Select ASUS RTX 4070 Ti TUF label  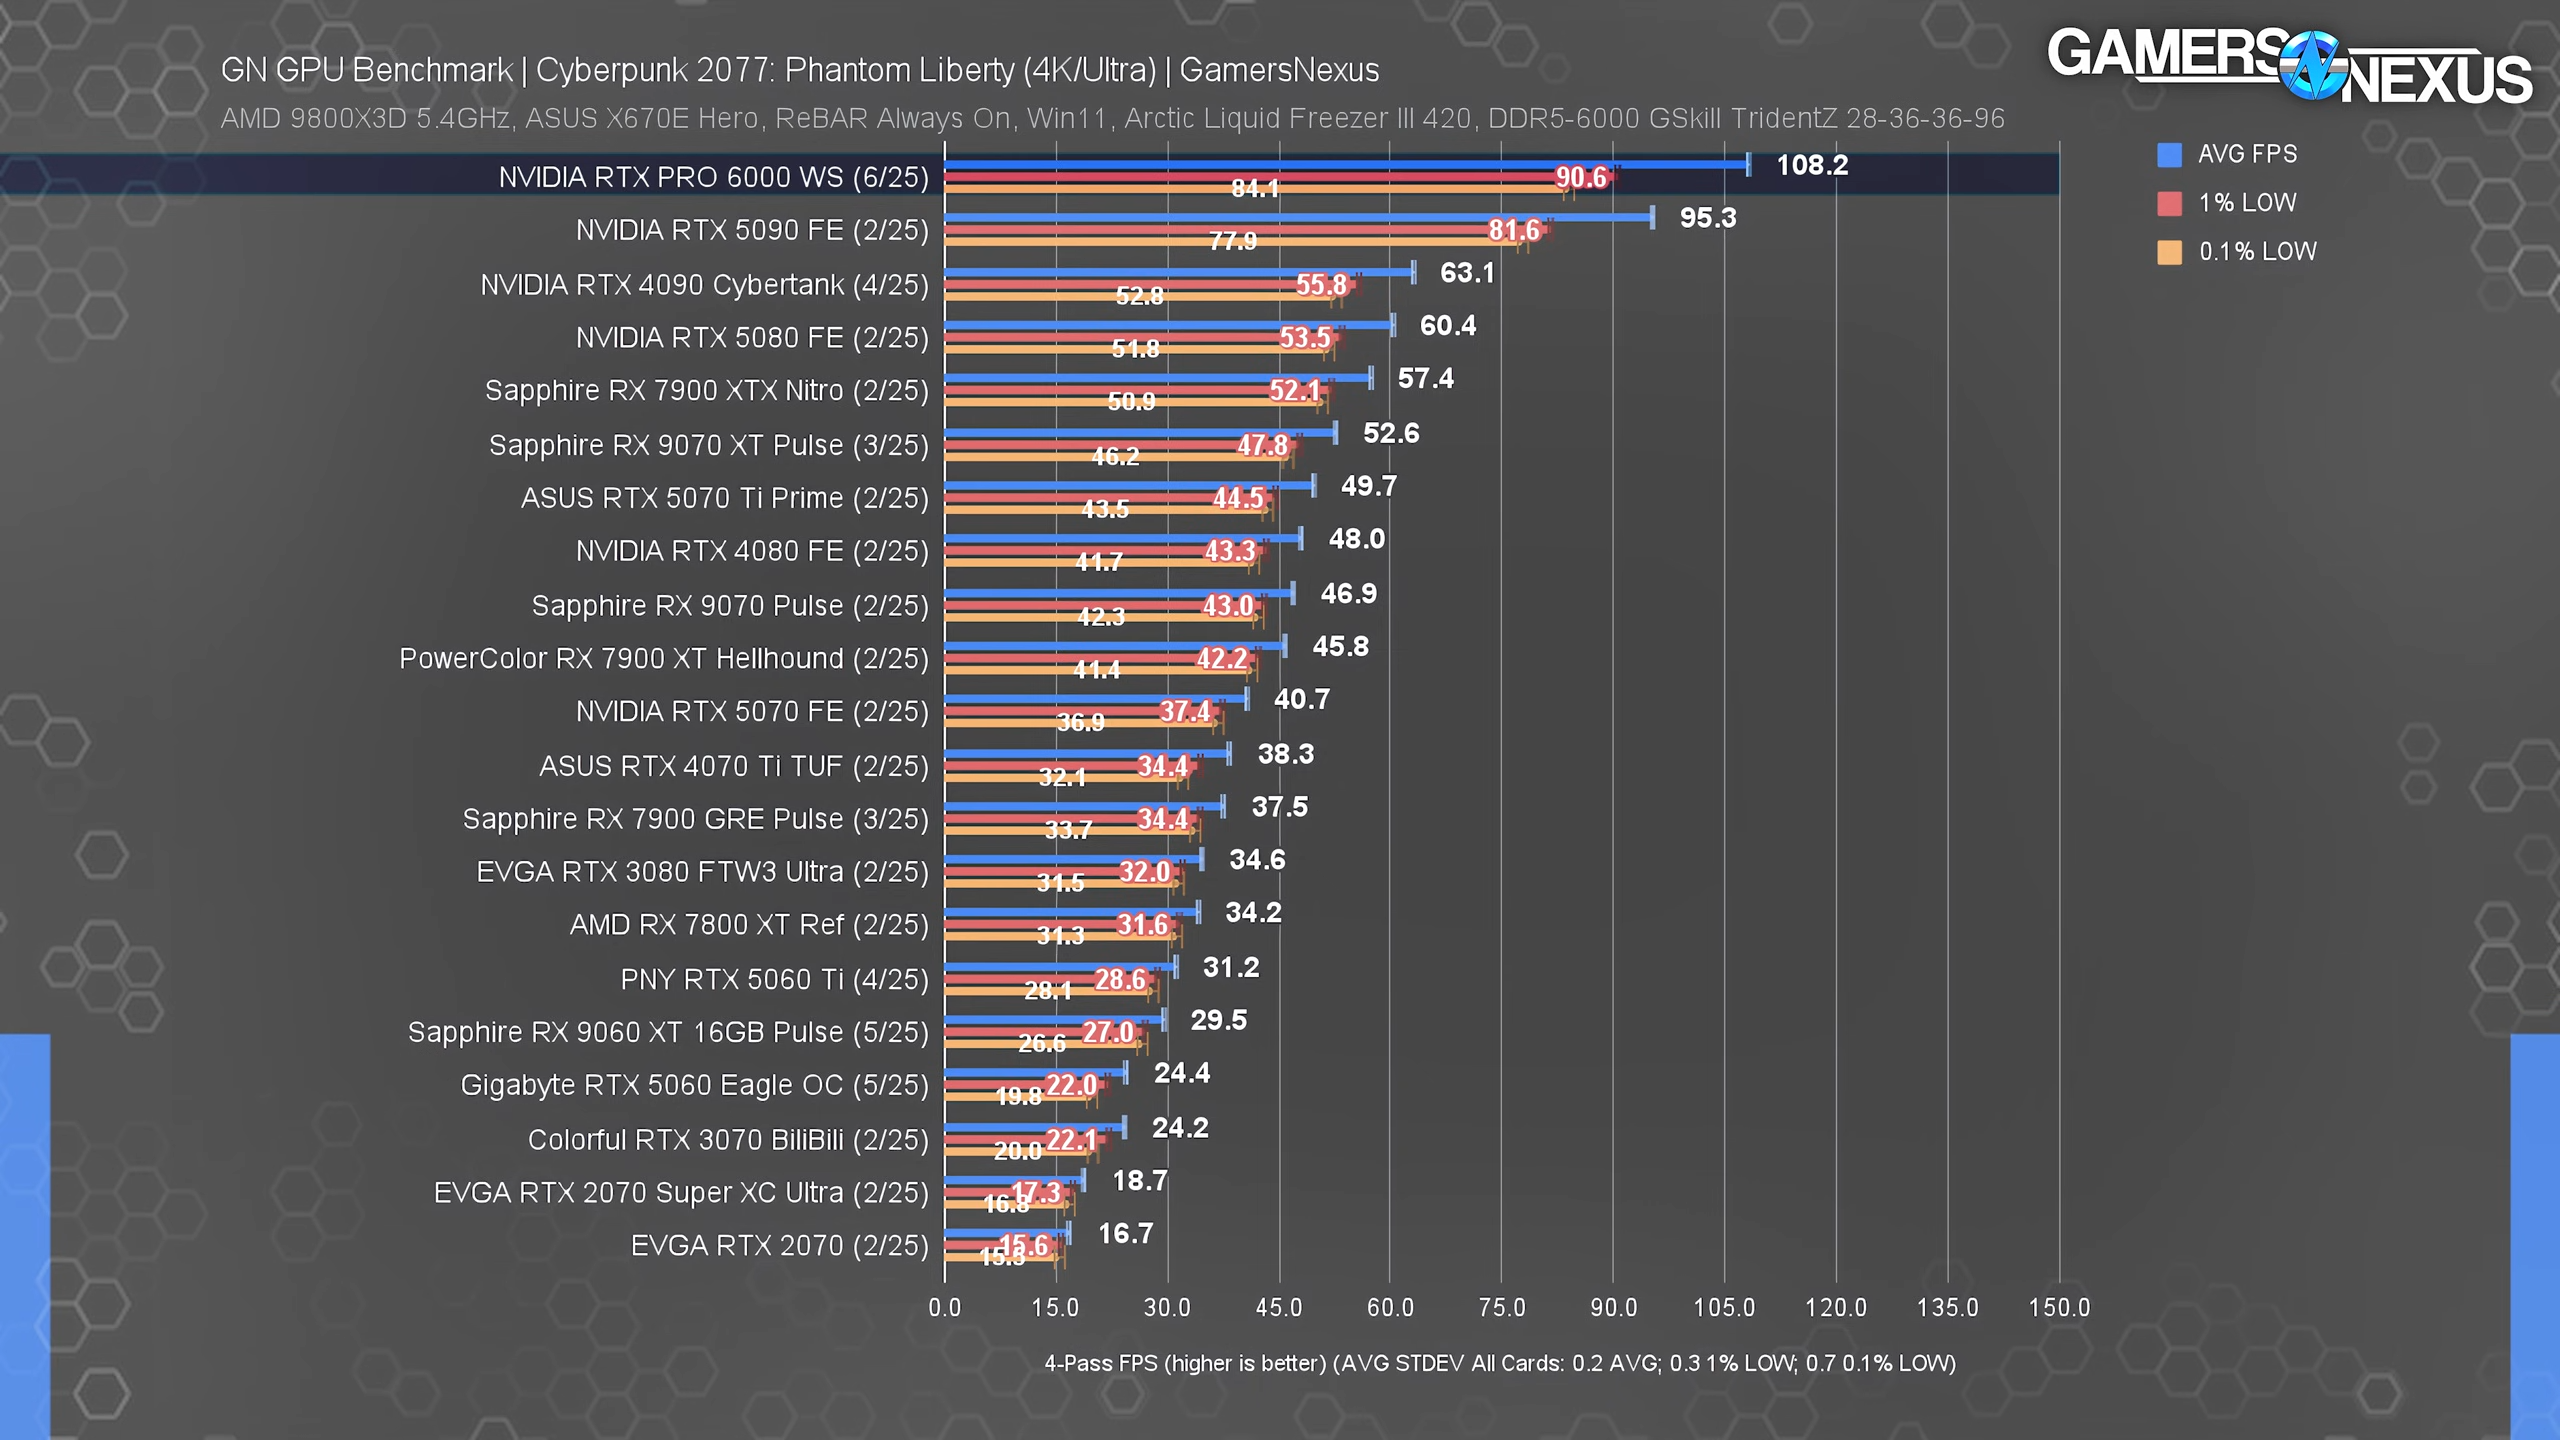pos(734,767)
